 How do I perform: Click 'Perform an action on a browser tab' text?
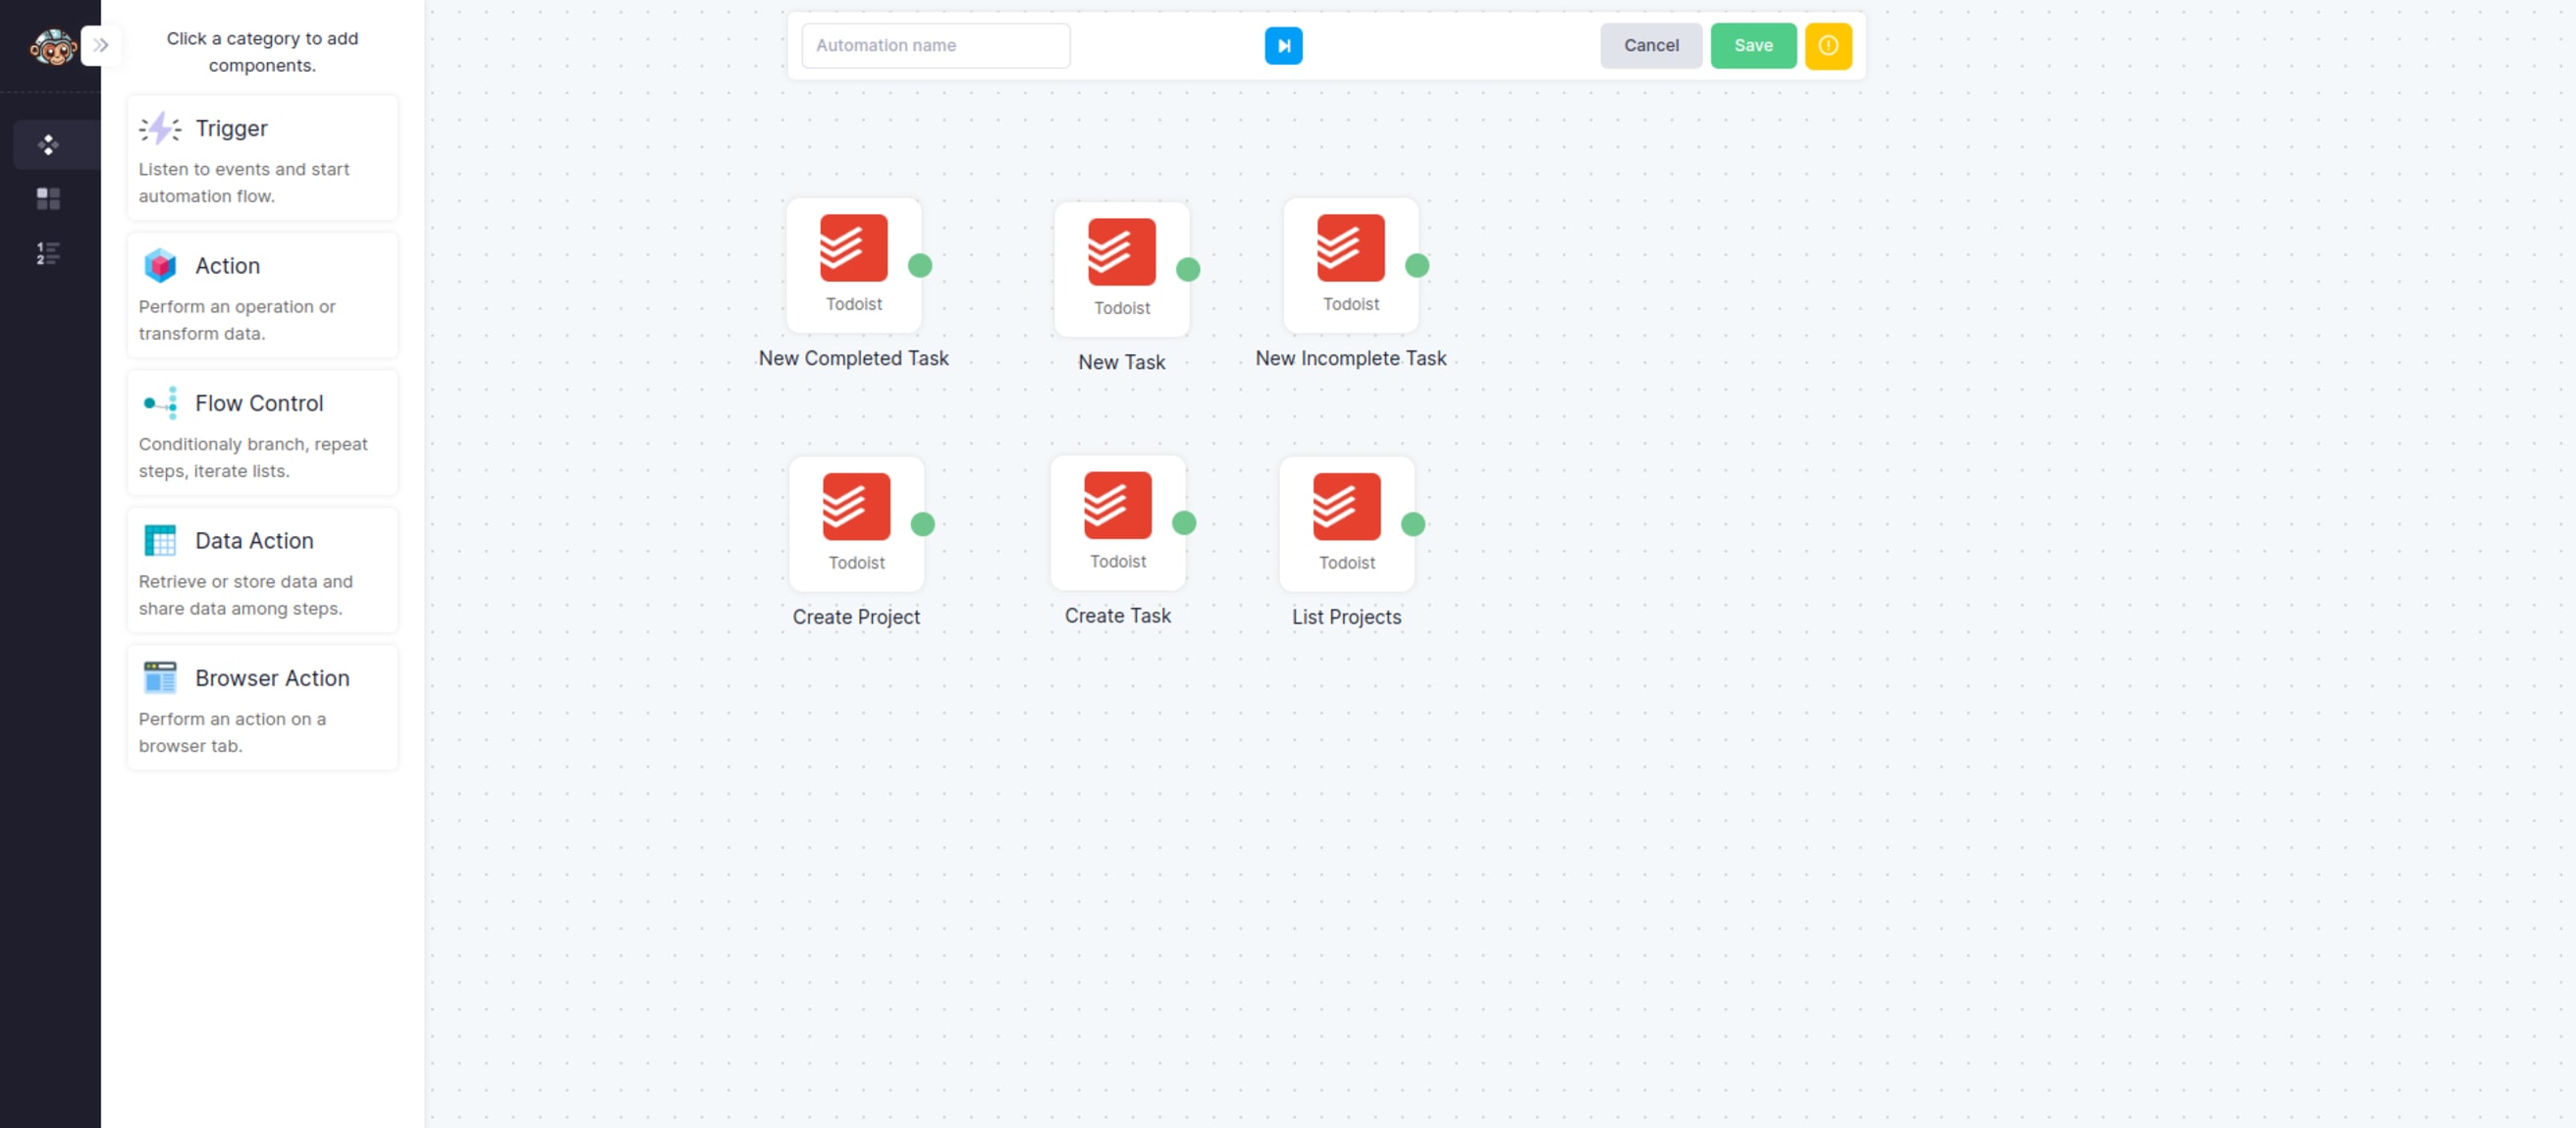tap(232, 732)
